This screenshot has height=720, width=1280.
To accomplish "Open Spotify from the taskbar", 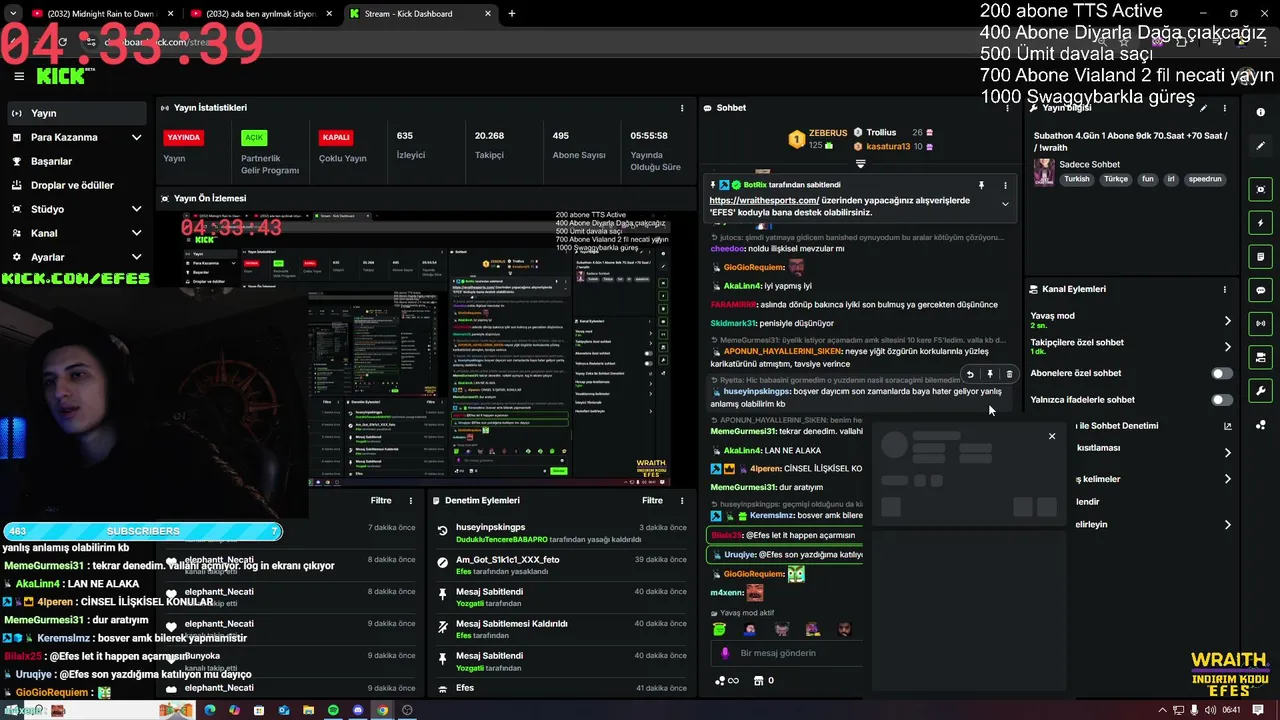I will pyautogui.click(x=334, y=710).
